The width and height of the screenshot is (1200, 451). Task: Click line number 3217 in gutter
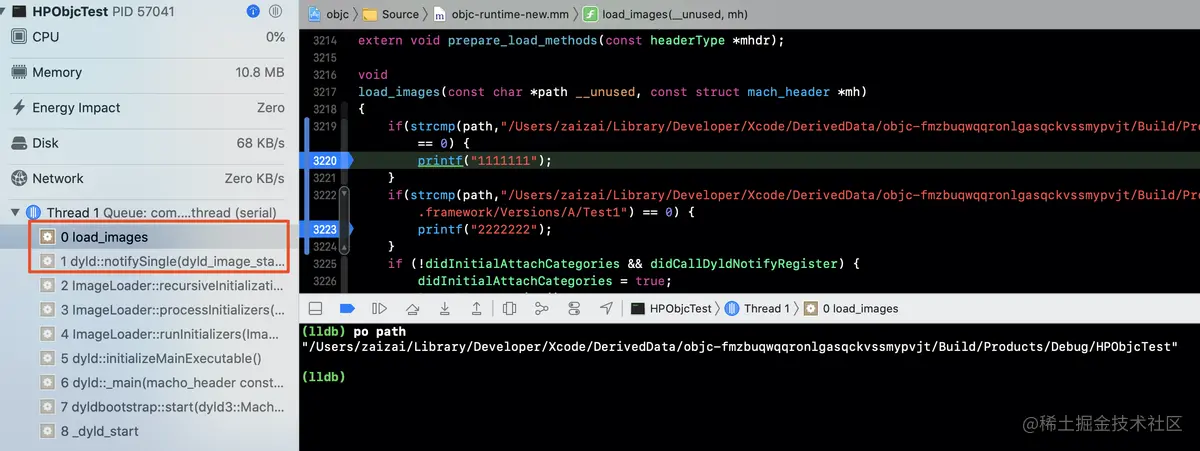325,92
